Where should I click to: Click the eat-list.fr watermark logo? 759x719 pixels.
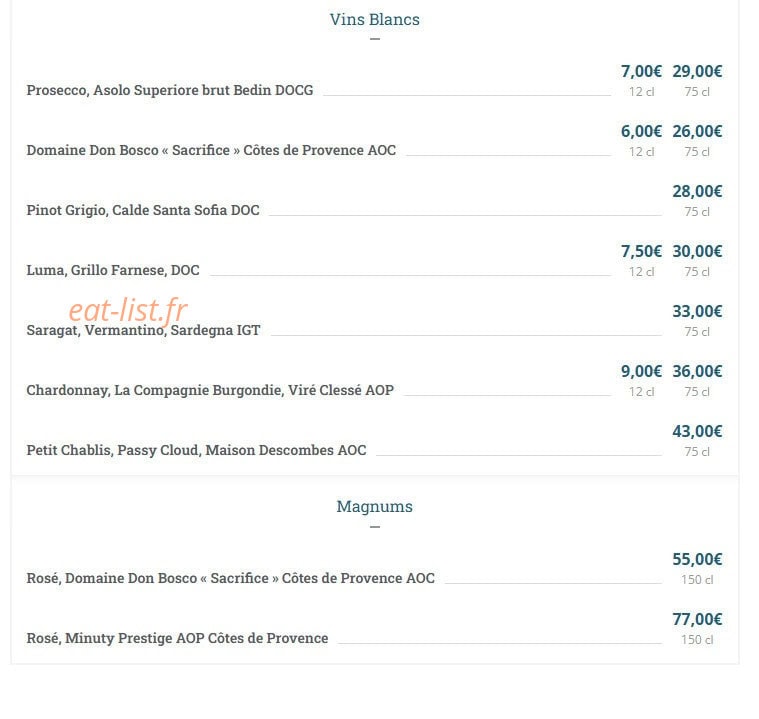click(128, 310)
